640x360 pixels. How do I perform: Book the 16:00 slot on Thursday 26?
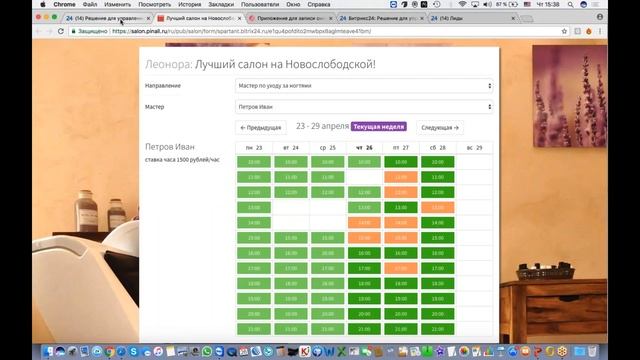pyautogui.click(x=364, y=253)
